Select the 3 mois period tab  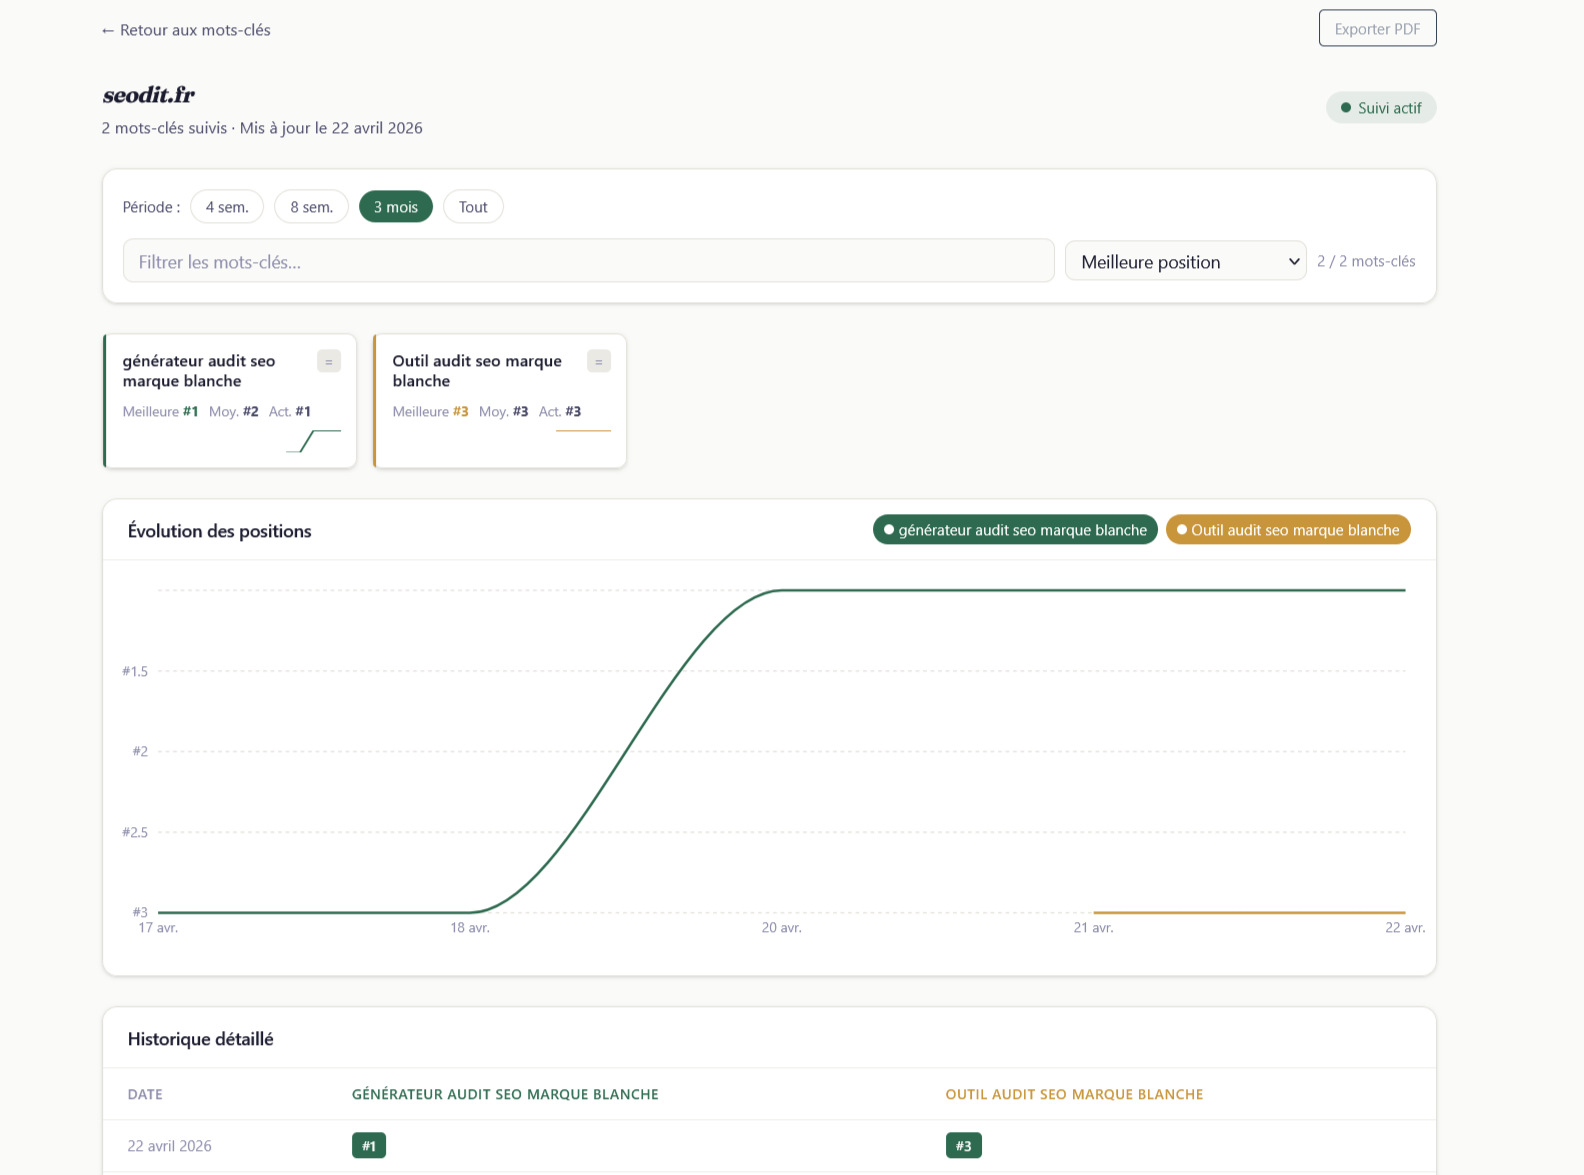[x=396, y=207]
